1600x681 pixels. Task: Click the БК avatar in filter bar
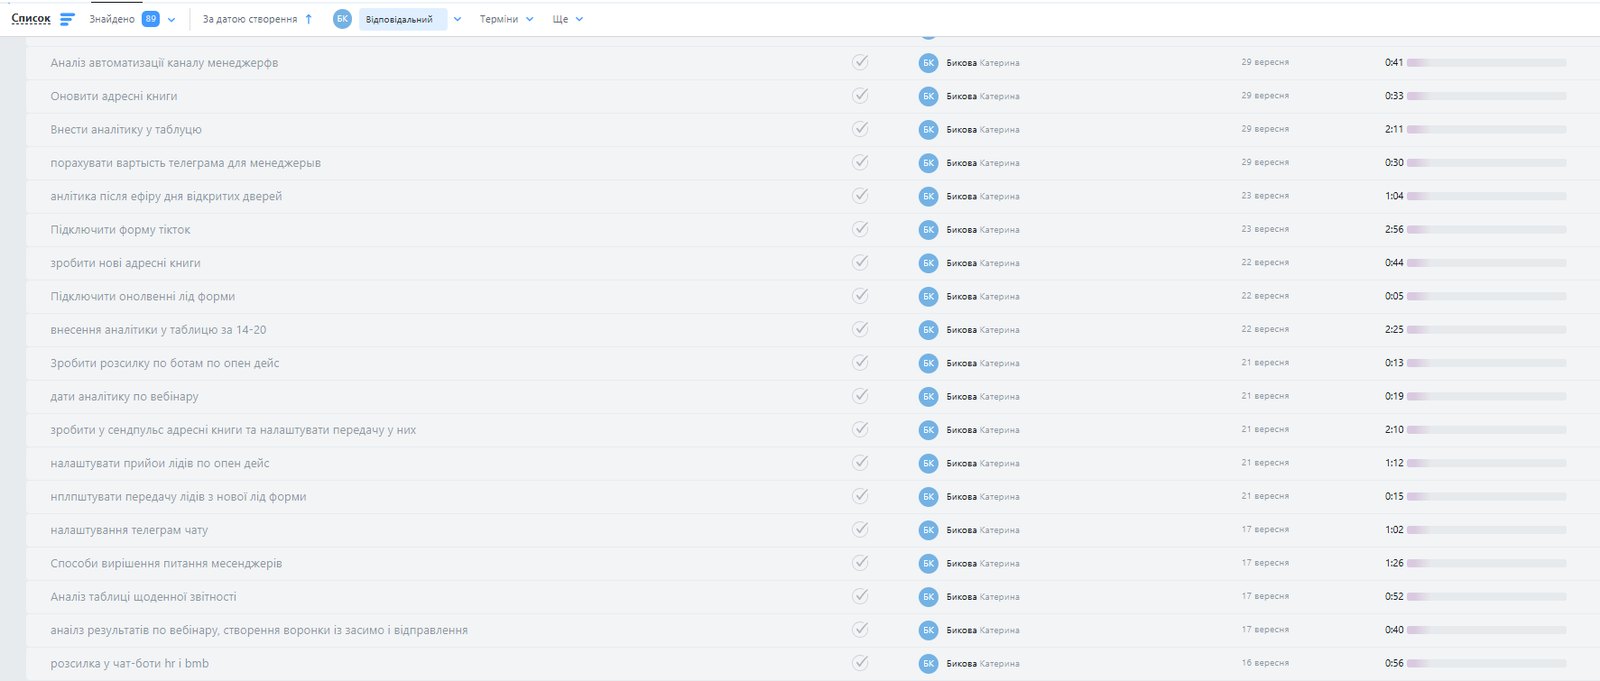pyautogui.click(x=342, y=19)
